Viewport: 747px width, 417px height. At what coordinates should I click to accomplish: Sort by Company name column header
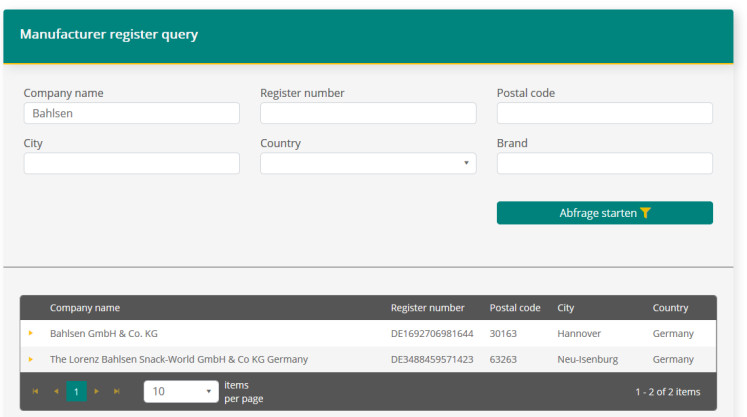(85, 308)
